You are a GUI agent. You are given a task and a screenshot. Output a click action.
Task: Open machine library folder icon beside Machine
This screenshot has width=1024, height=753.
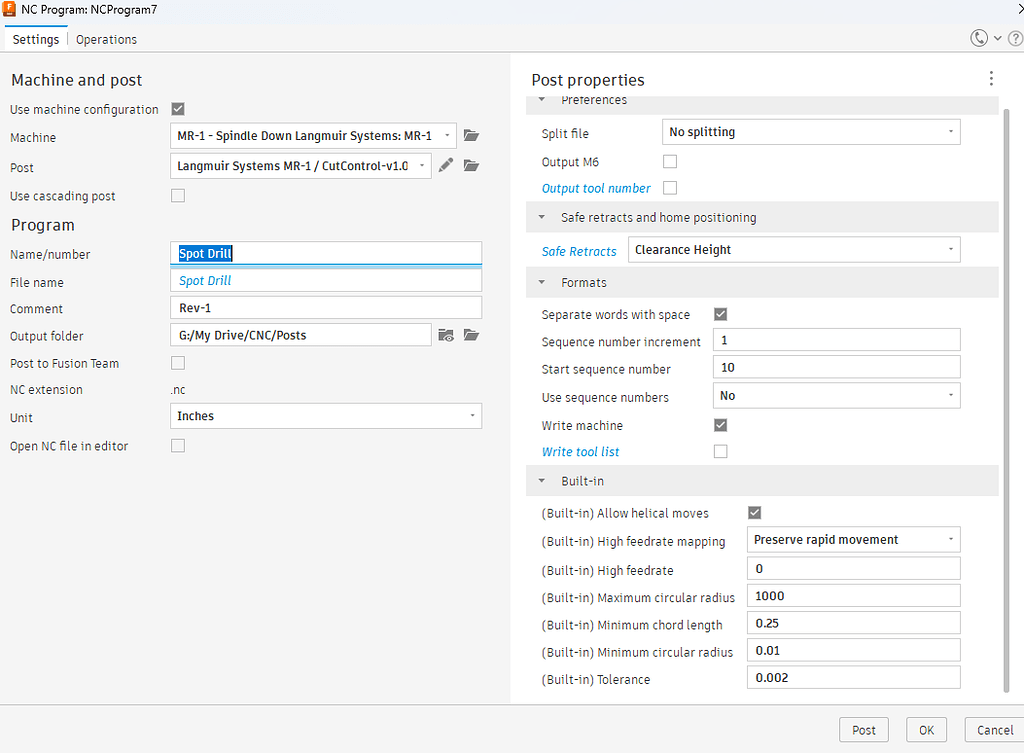tap(472, 136)
